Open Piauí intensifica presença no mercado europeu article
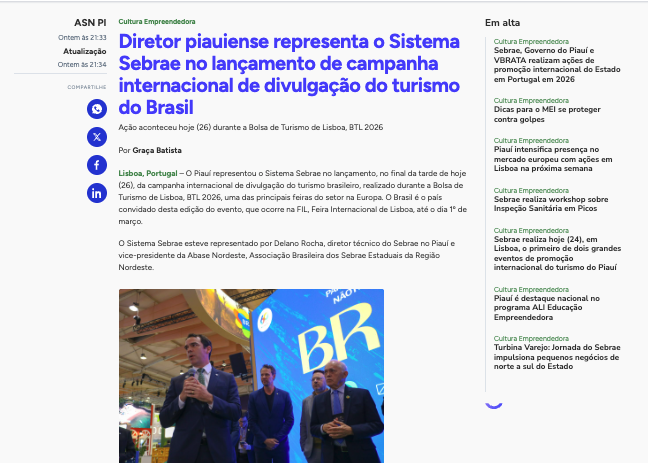 click(x=553, y=159)
